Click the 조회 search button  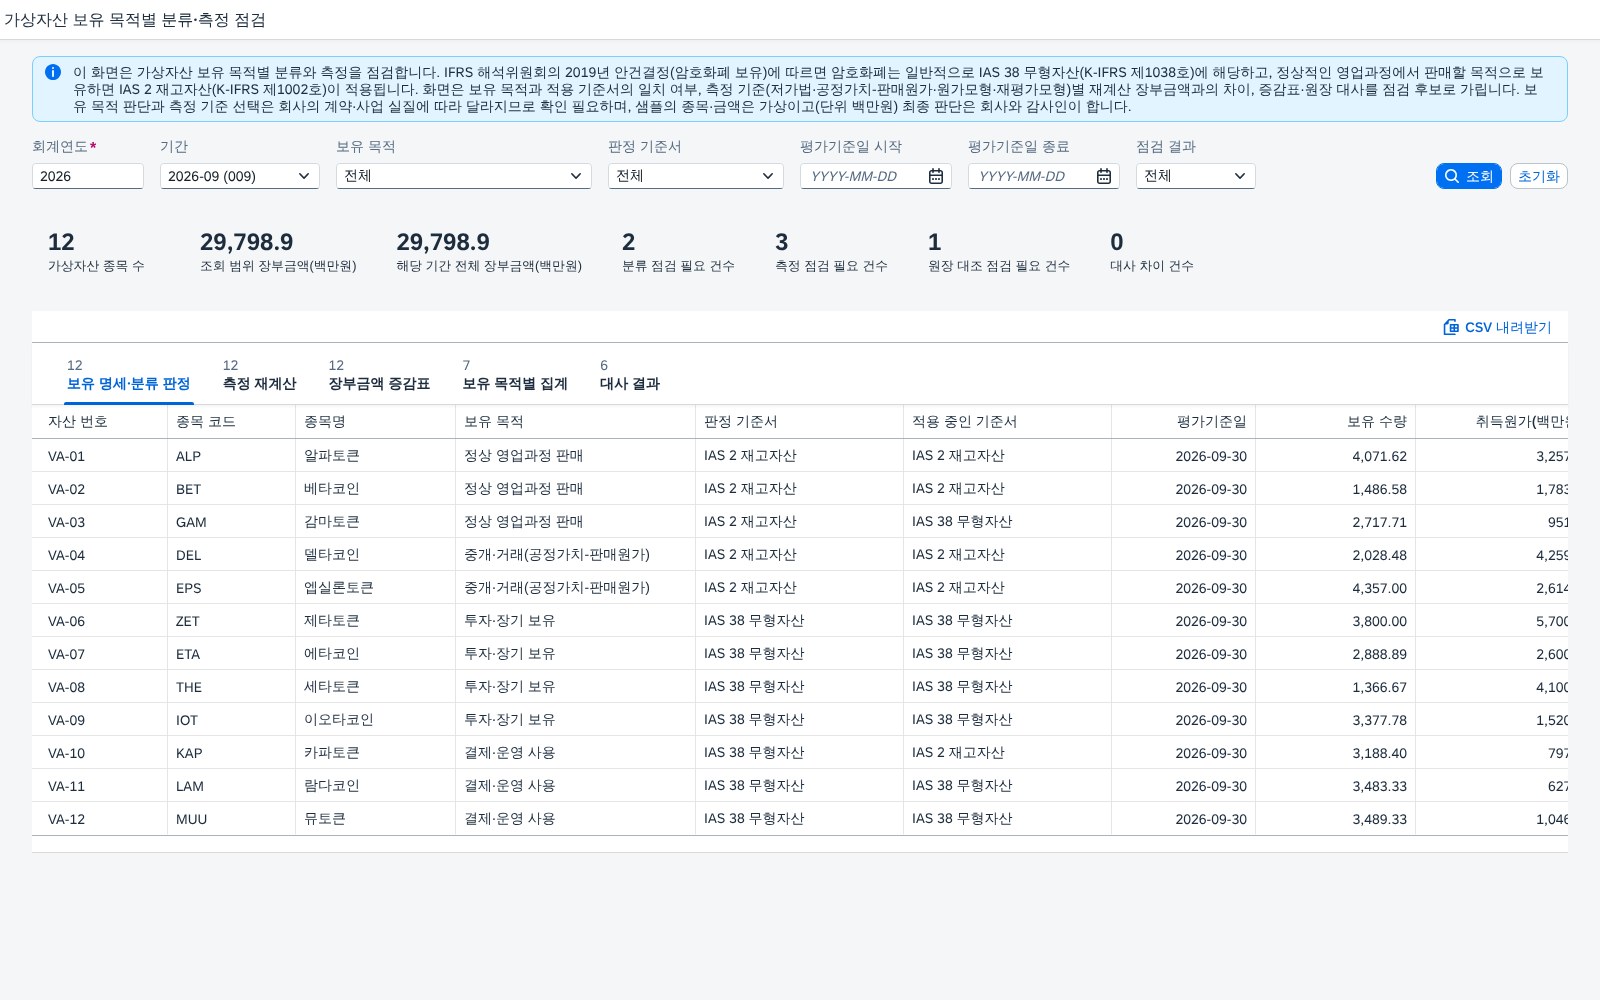pos(1468,176)
